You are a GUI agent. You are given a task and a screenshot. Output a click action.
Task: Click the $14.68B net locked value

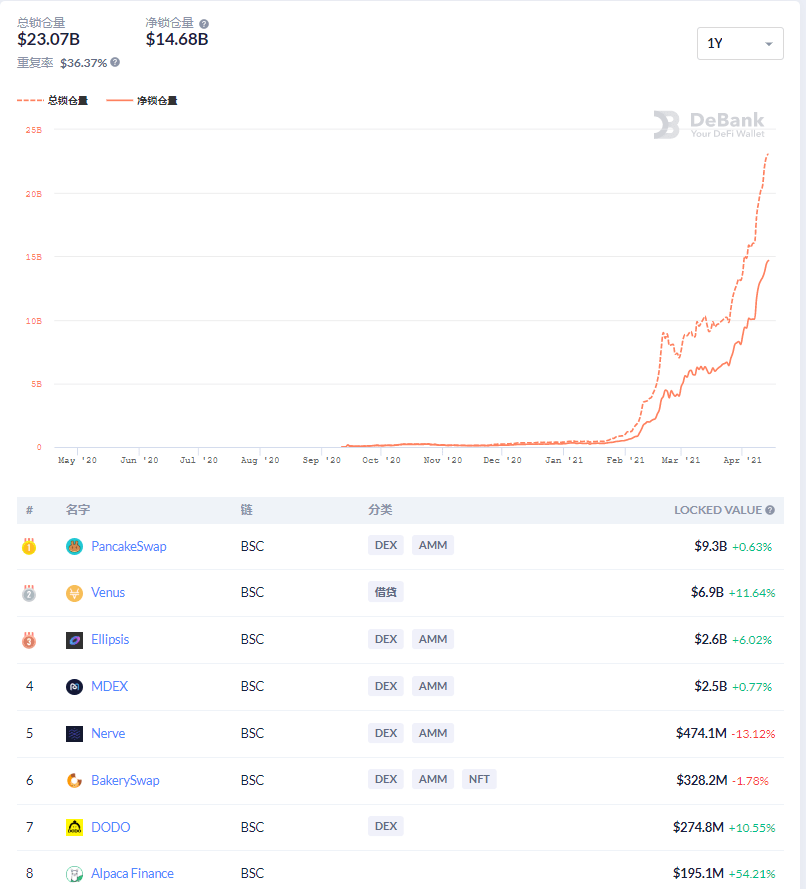tap(177, 39)
